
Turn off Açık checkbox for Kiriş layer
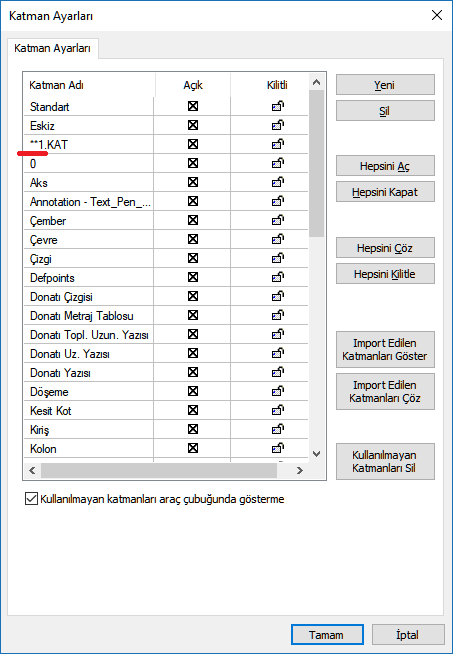point(193,429)
